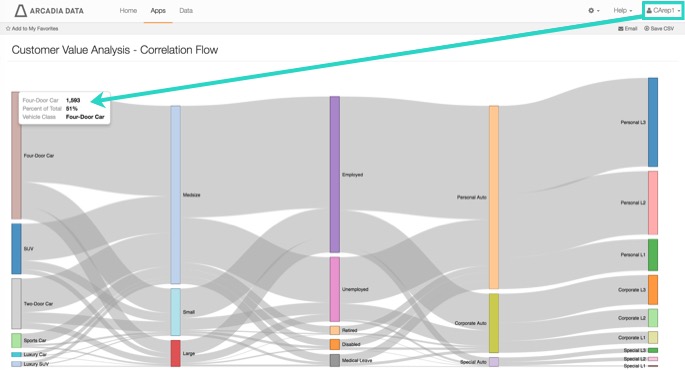Select the Apps tab
The height and width of the screenshot is (370, 685).
[x=158, y=10]
